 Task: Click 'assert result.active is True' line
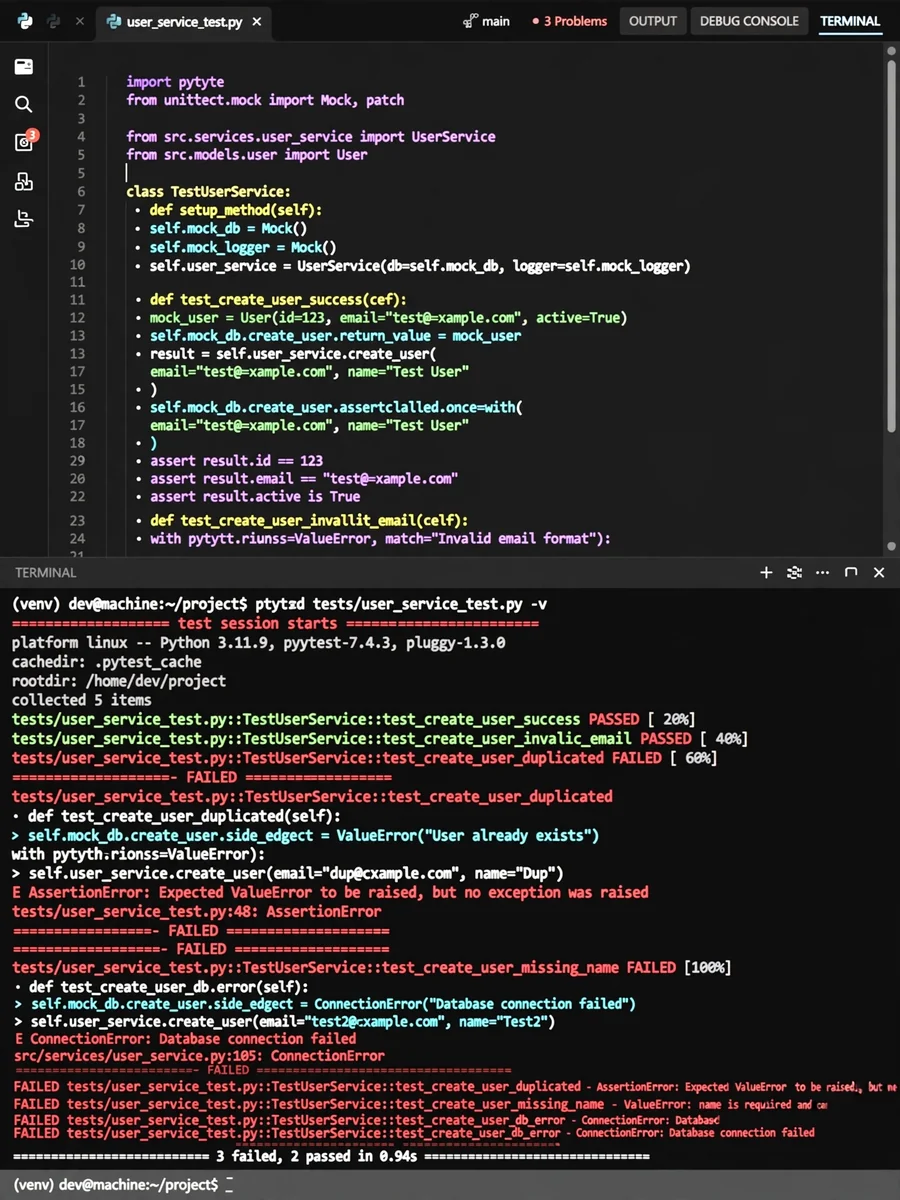pos(255,496)
